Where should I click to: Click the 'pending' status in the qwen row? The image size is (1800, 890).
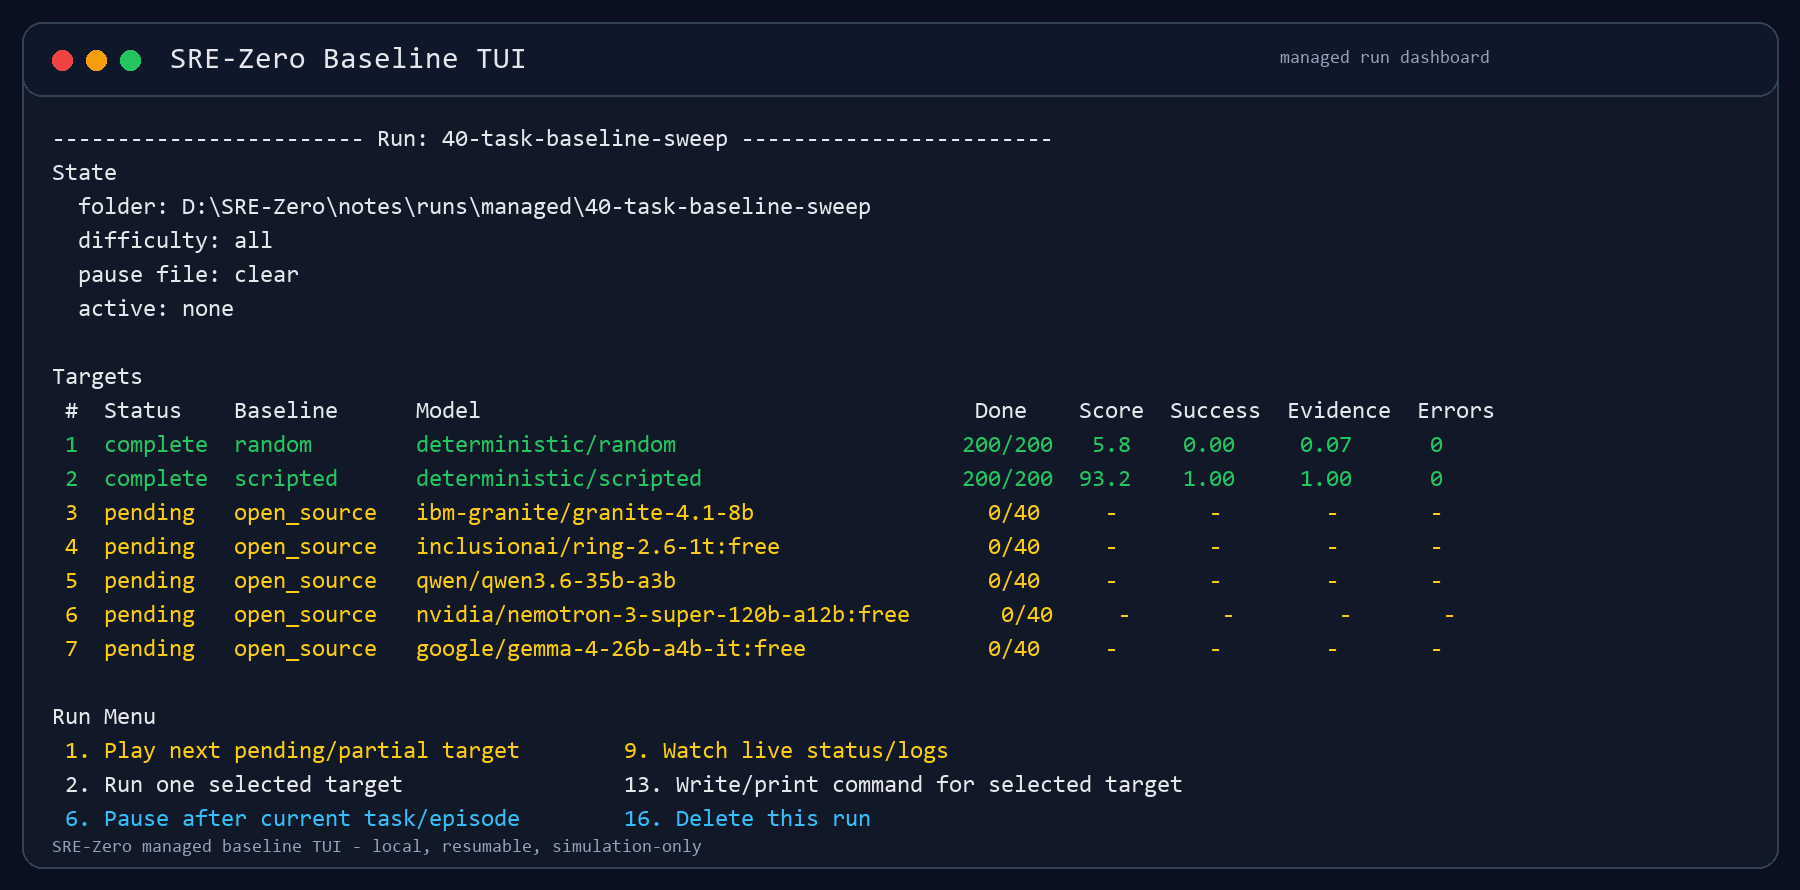pos(150,581)
